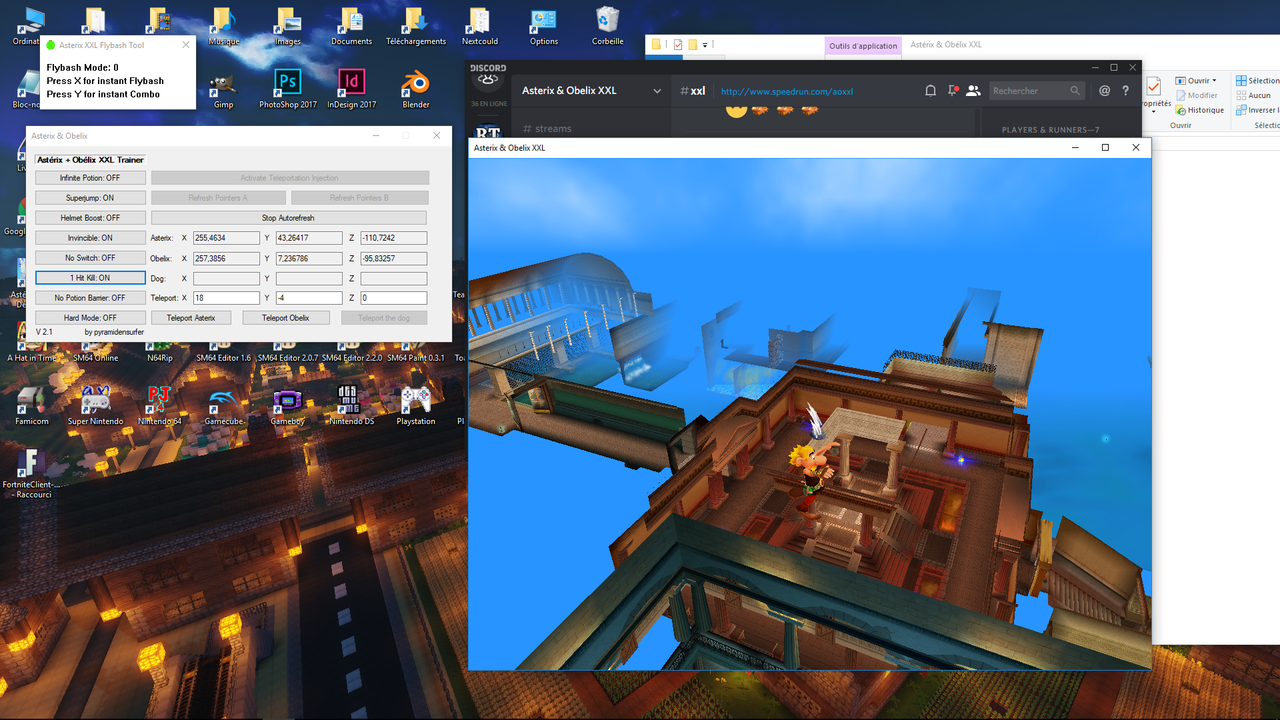The width and height of the screenshot is (1280, 720).
Task: Open the FortniteClient shortcut icon
Action: pyautogui.click(x=31, y=473)
